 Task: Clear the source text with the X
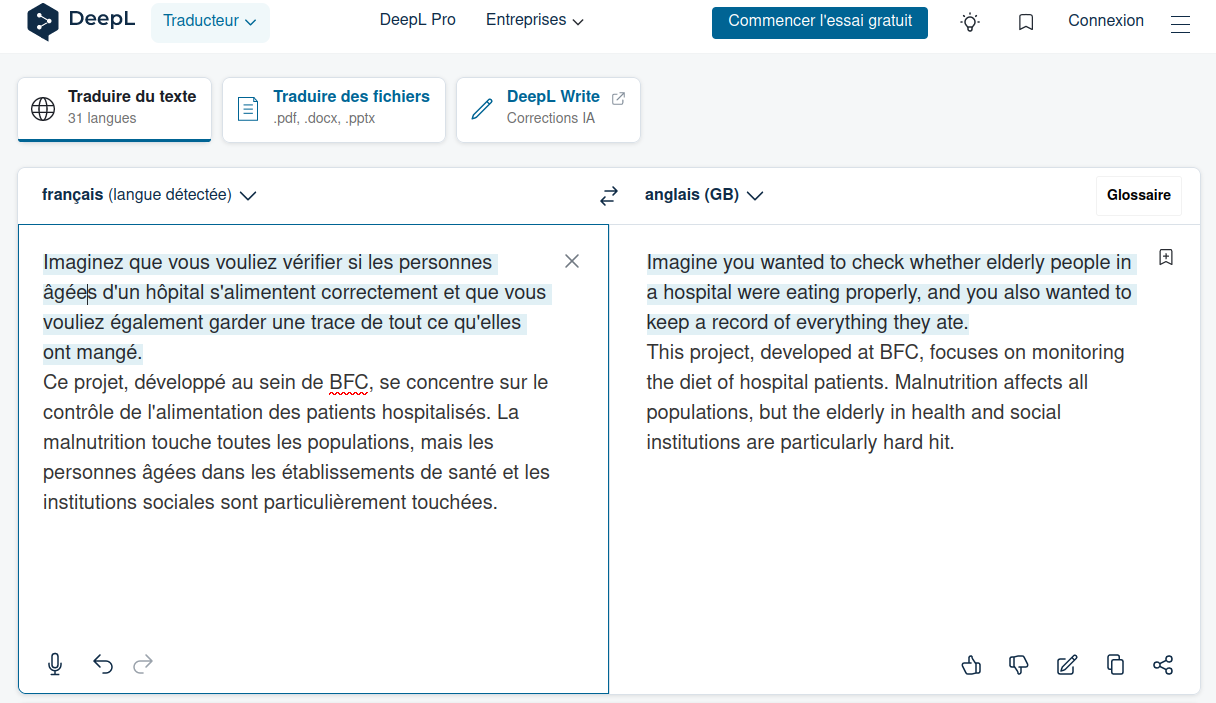[x=572, y=261]
